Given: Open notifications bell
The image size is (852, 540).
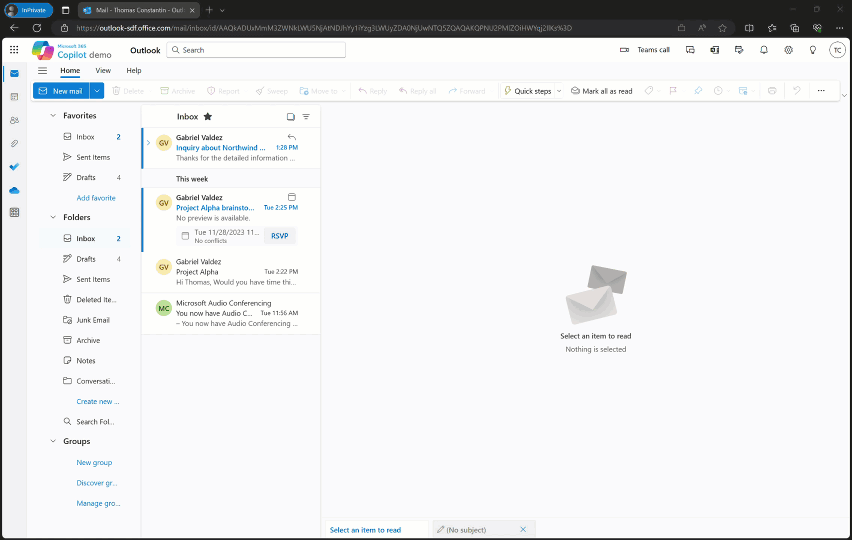Looking at the screenshot, I should point(764,50).
